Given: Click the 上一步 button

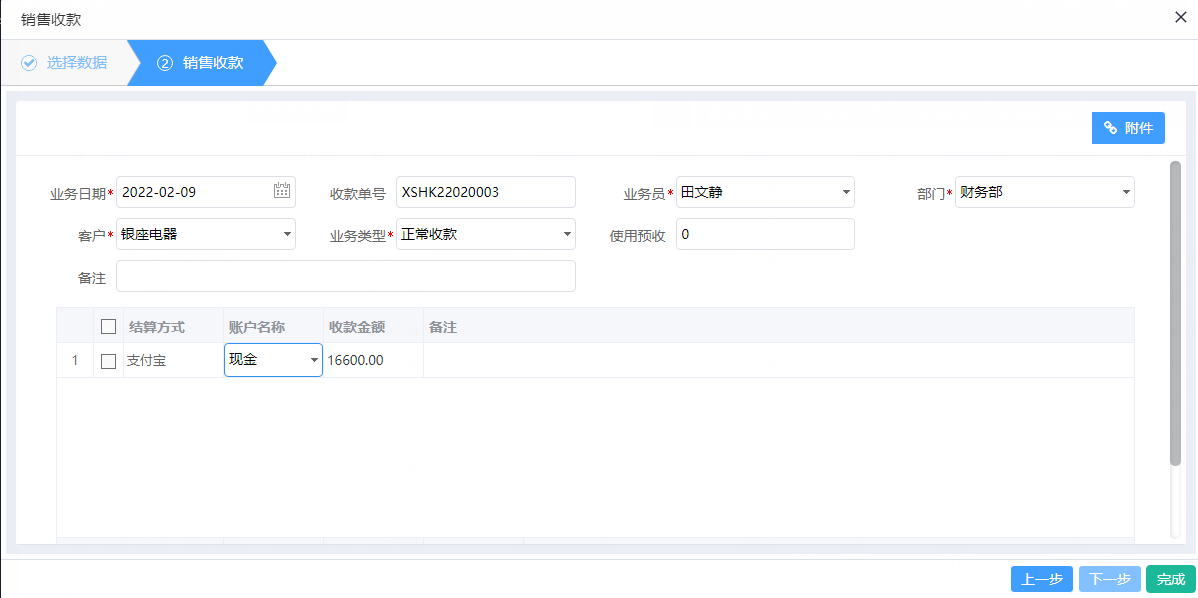Looking at the screenshot, I should click(1041, 578).
